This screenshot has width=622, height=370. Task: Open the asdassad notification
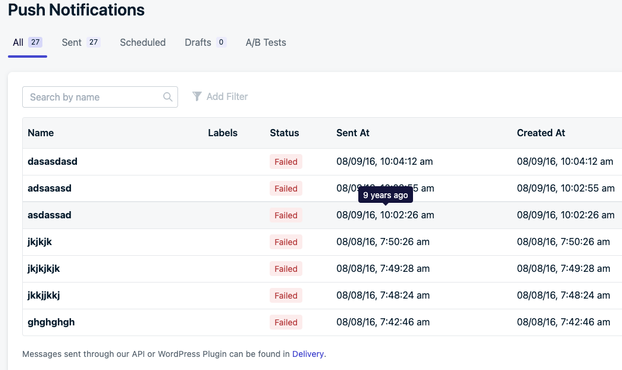(x=49, y=215)
